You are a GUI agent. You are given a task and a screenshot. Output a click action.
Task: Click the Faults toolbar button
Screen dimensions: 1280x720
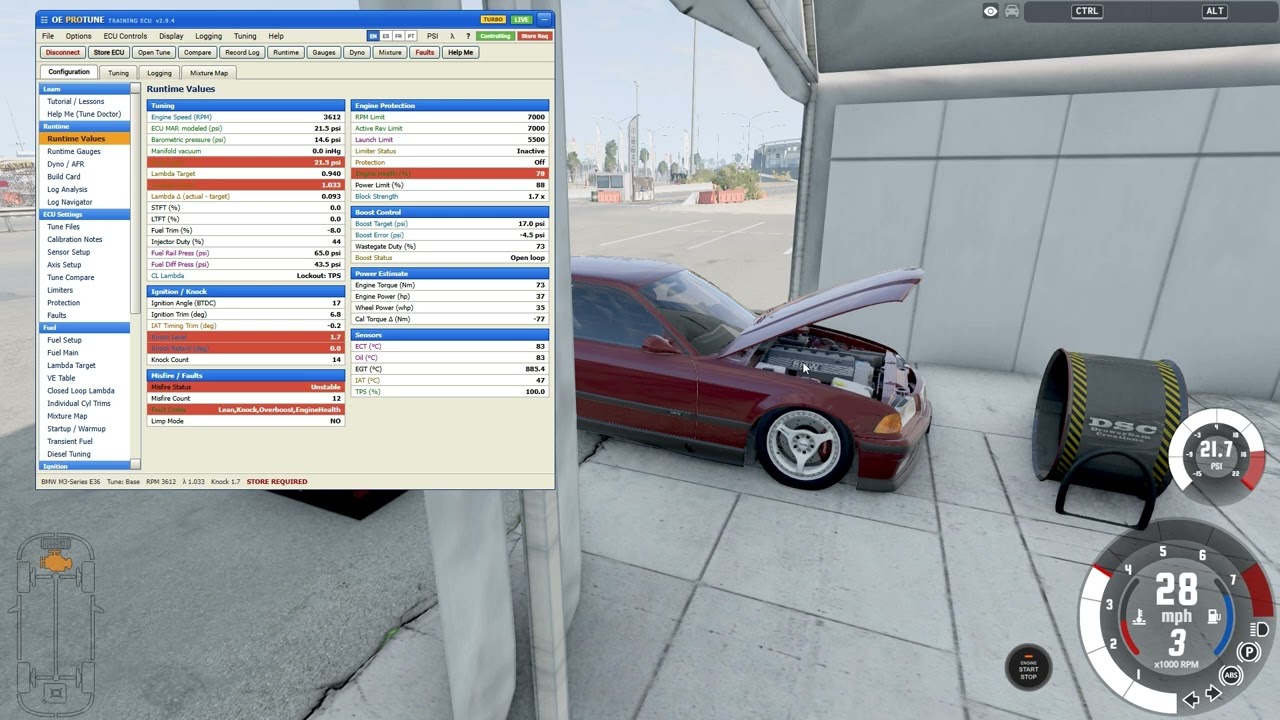[x=425, y=52]
